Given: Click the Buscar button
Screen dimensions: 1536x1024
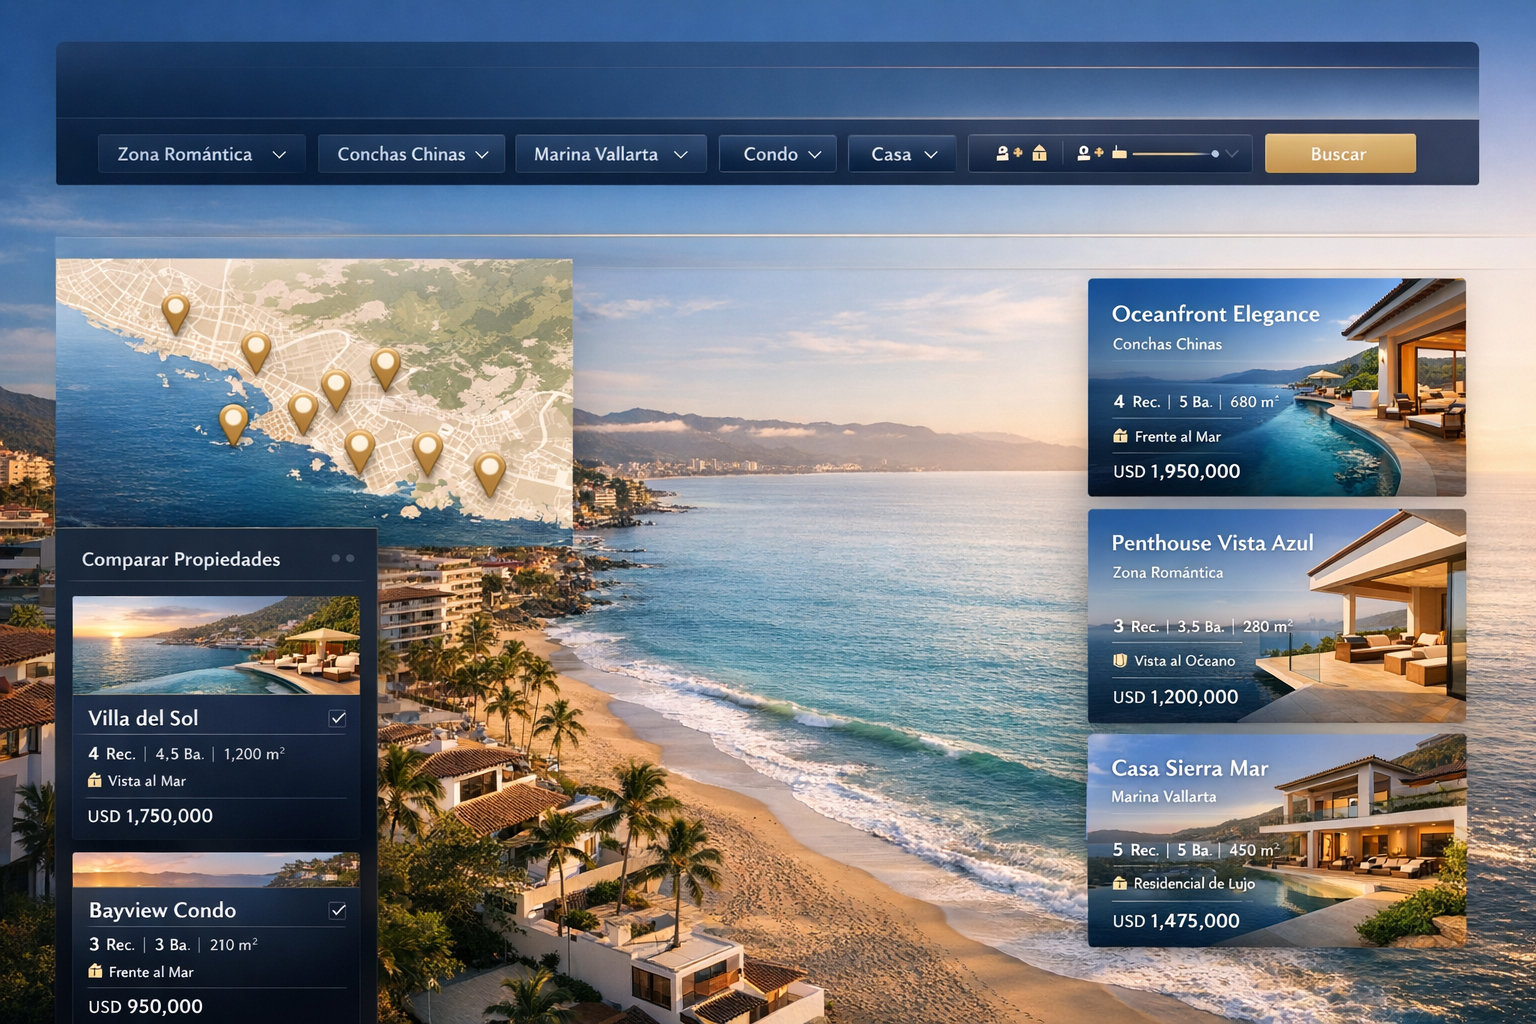Looking at the screenshot, I should (1340, 154).
